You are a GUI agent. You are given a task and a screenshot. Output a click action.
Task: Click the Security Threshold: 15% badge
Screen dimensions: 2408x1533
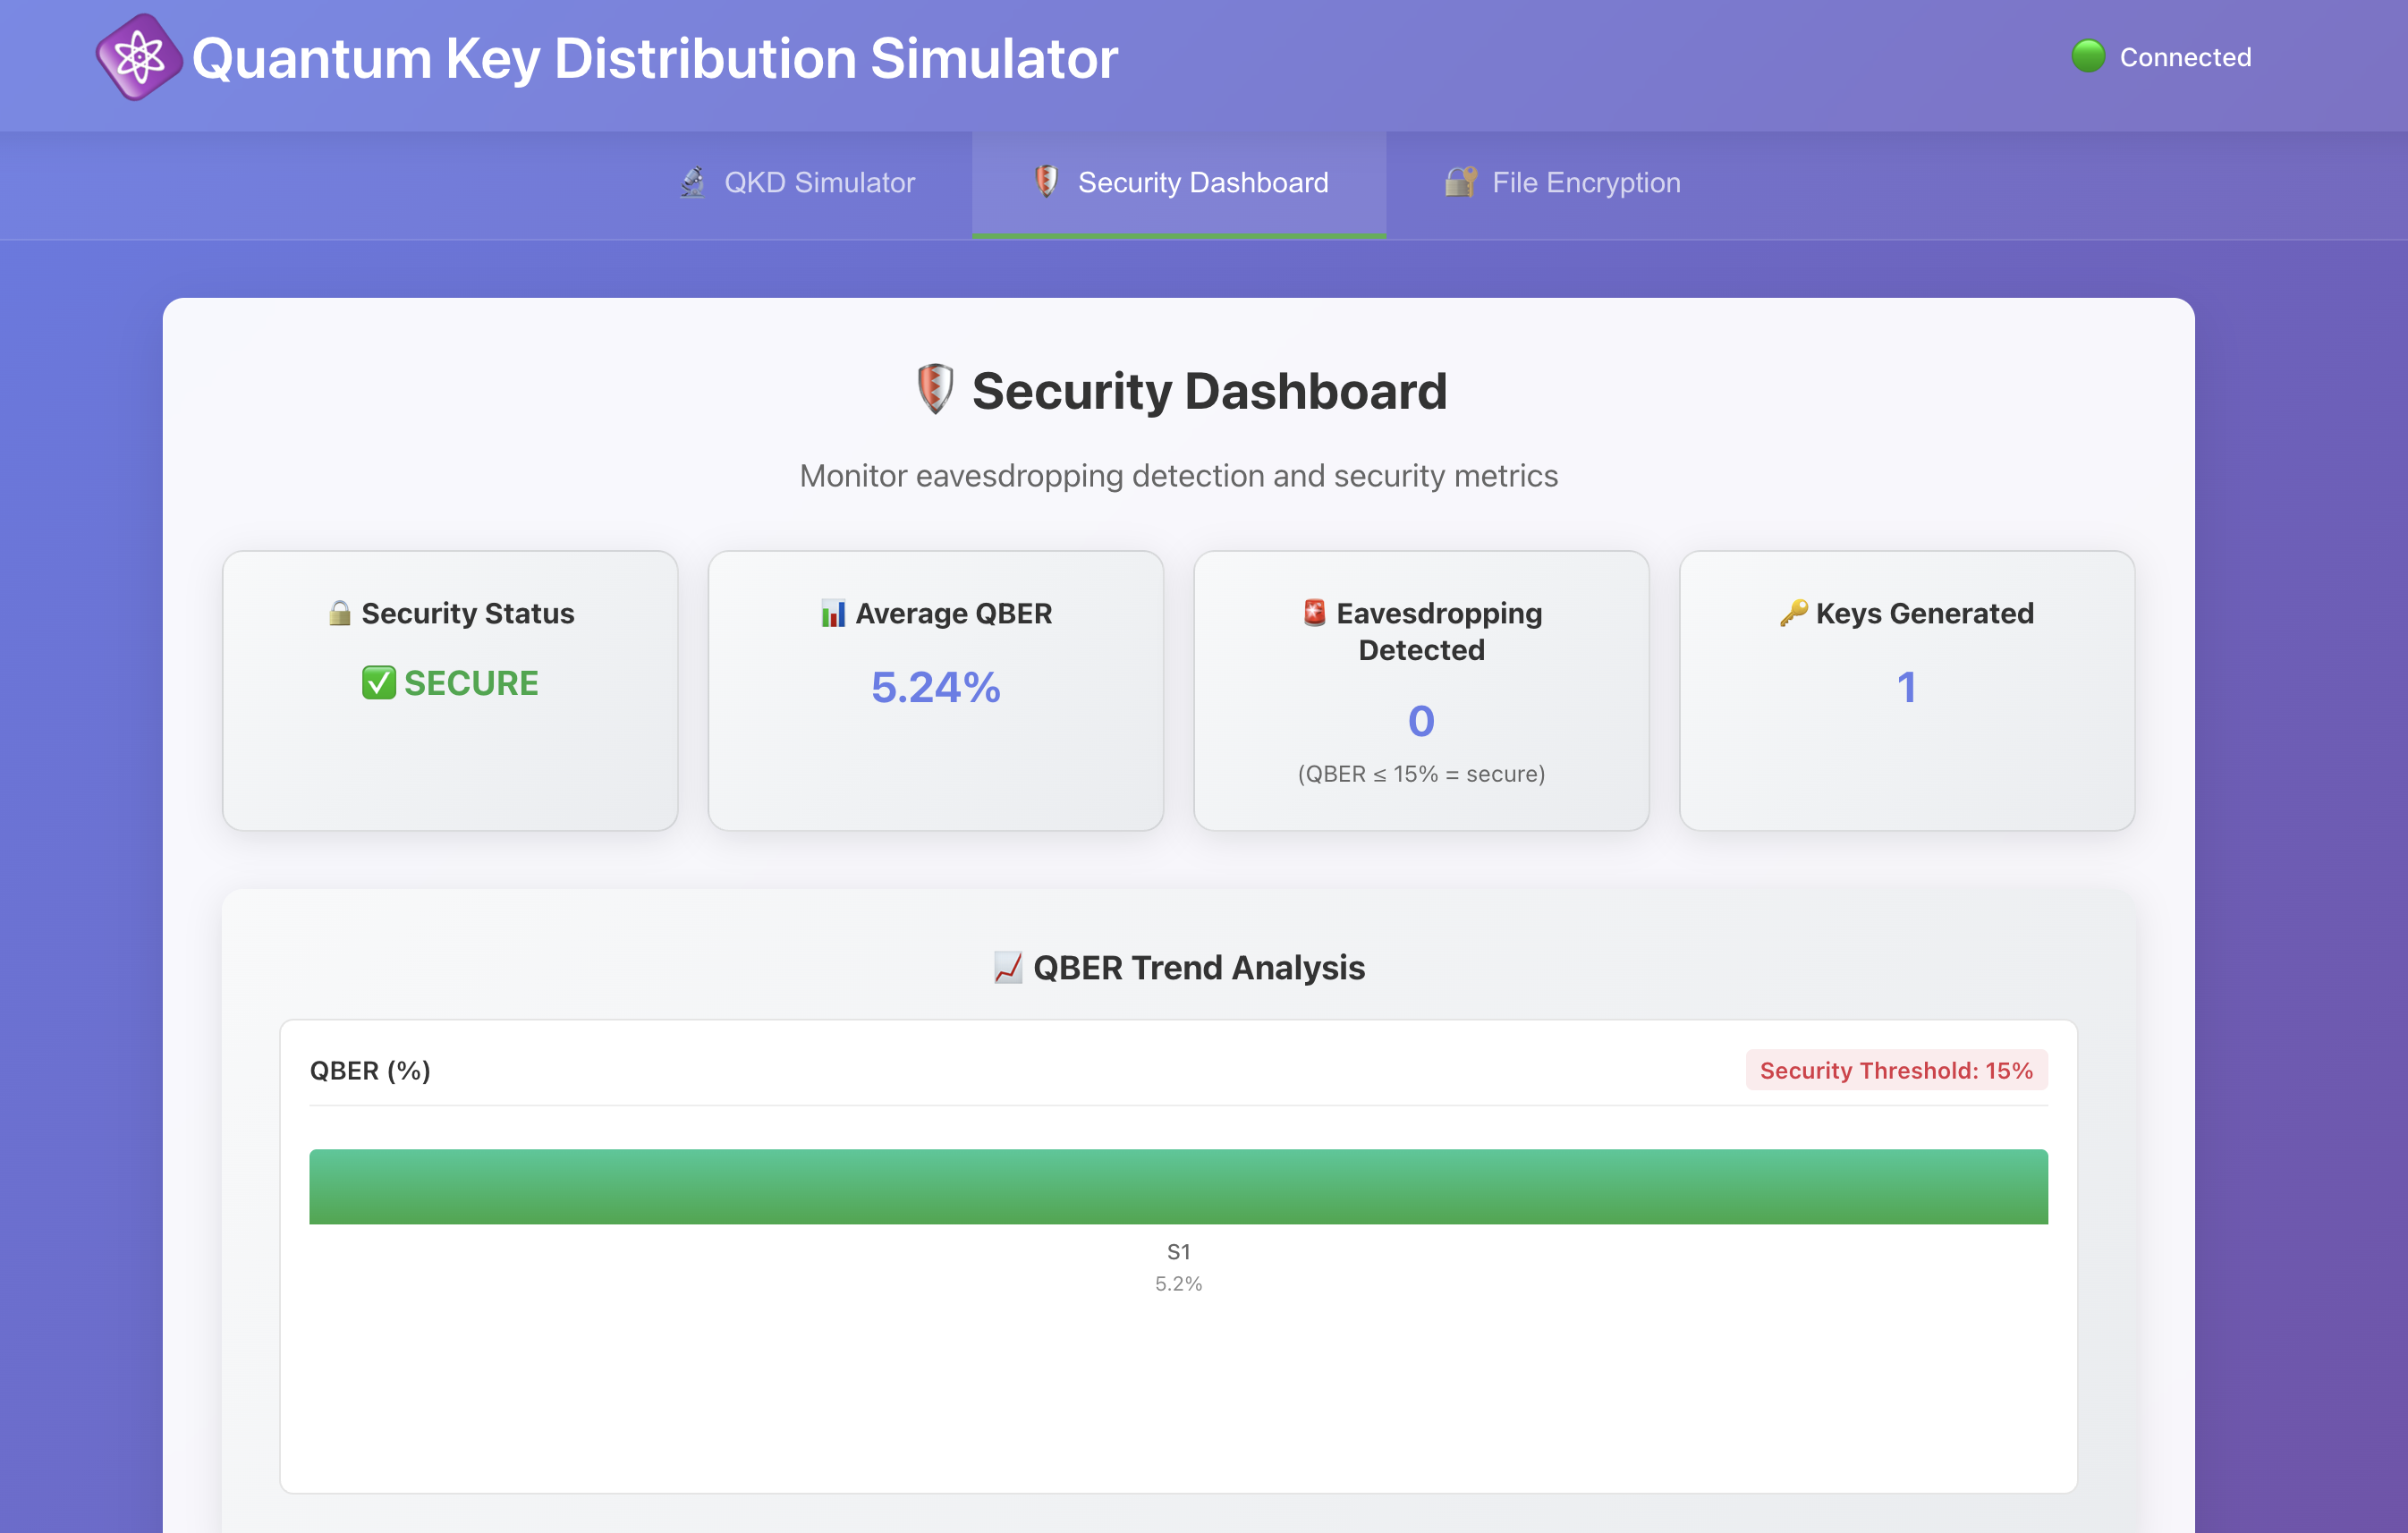coord(1896,1070)
